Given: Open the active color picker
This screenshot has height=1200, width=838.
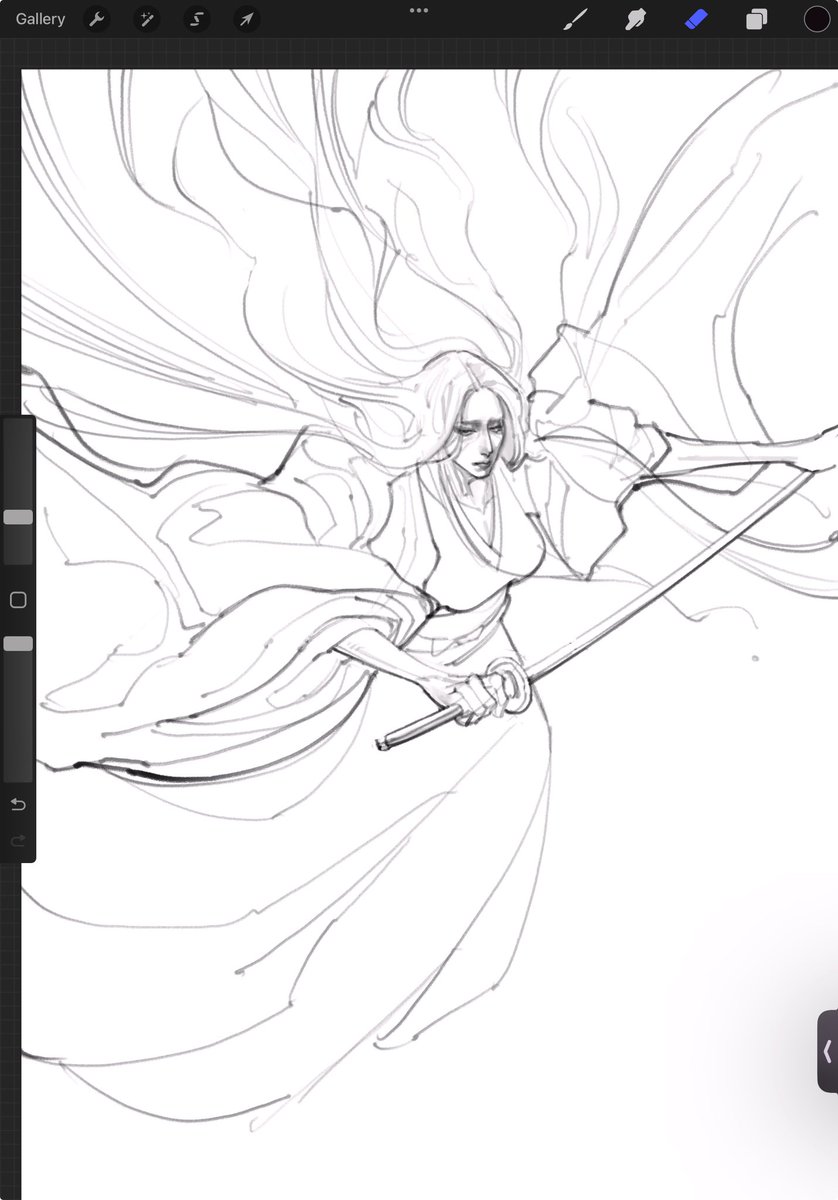Looking at the screenshot, I should click(817, 19).
